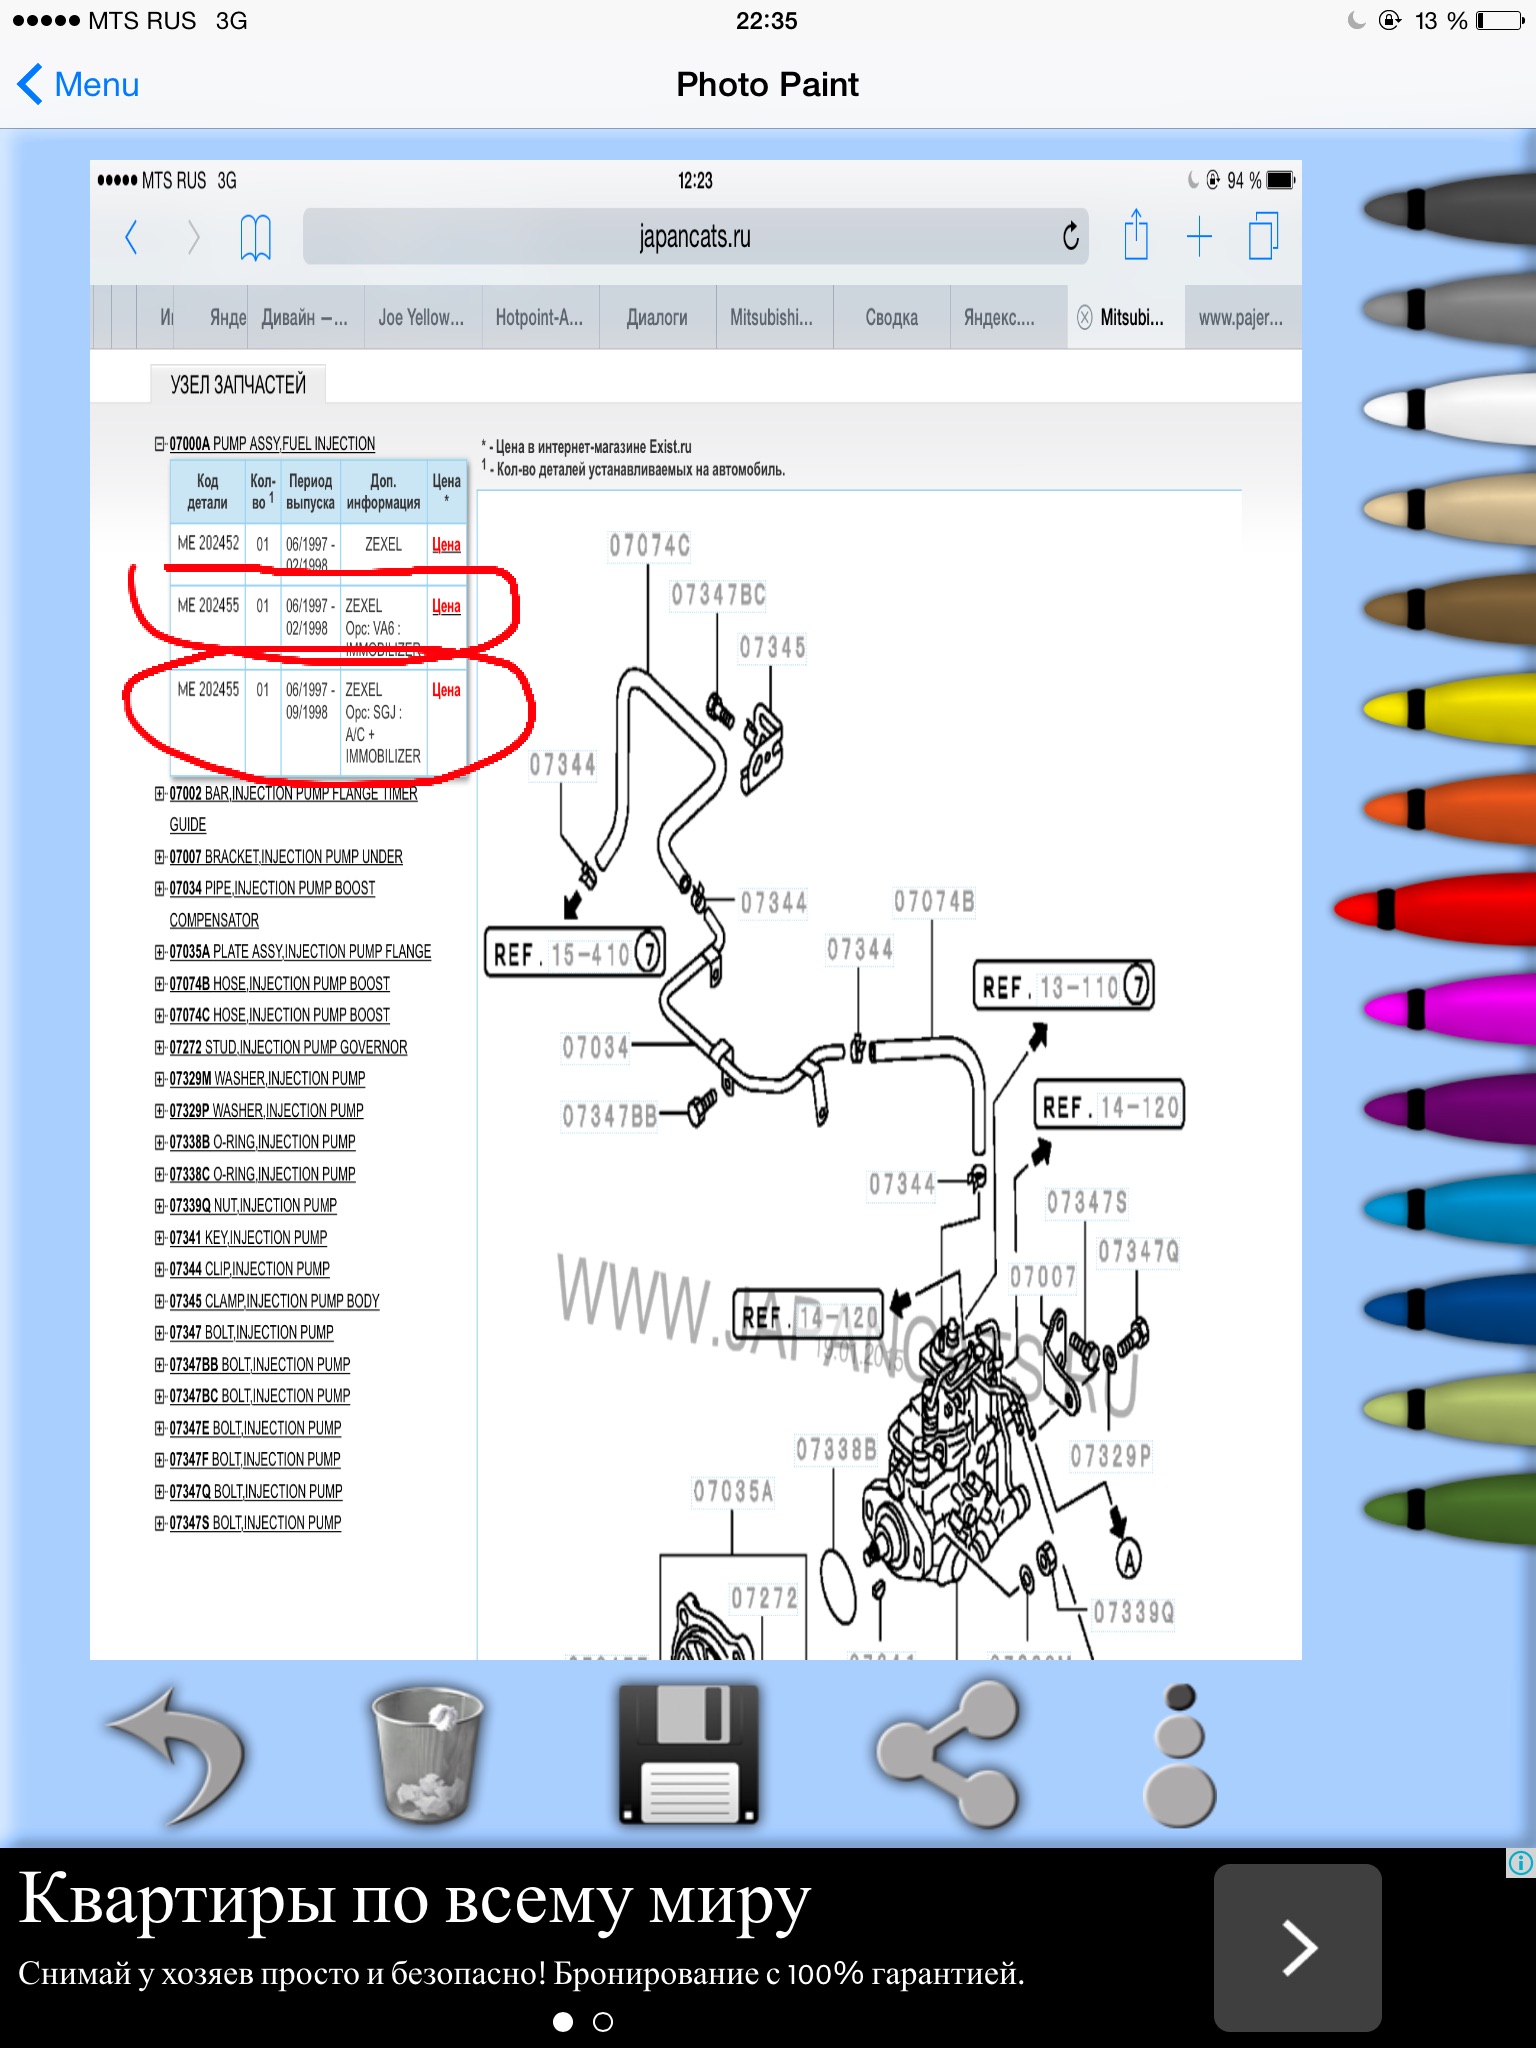This screenshot has height=2048, width=1536.
Task: Expand the 07345 CLAMP,INJECTION PUMP BODY node
Action: tap(160, 1300)
